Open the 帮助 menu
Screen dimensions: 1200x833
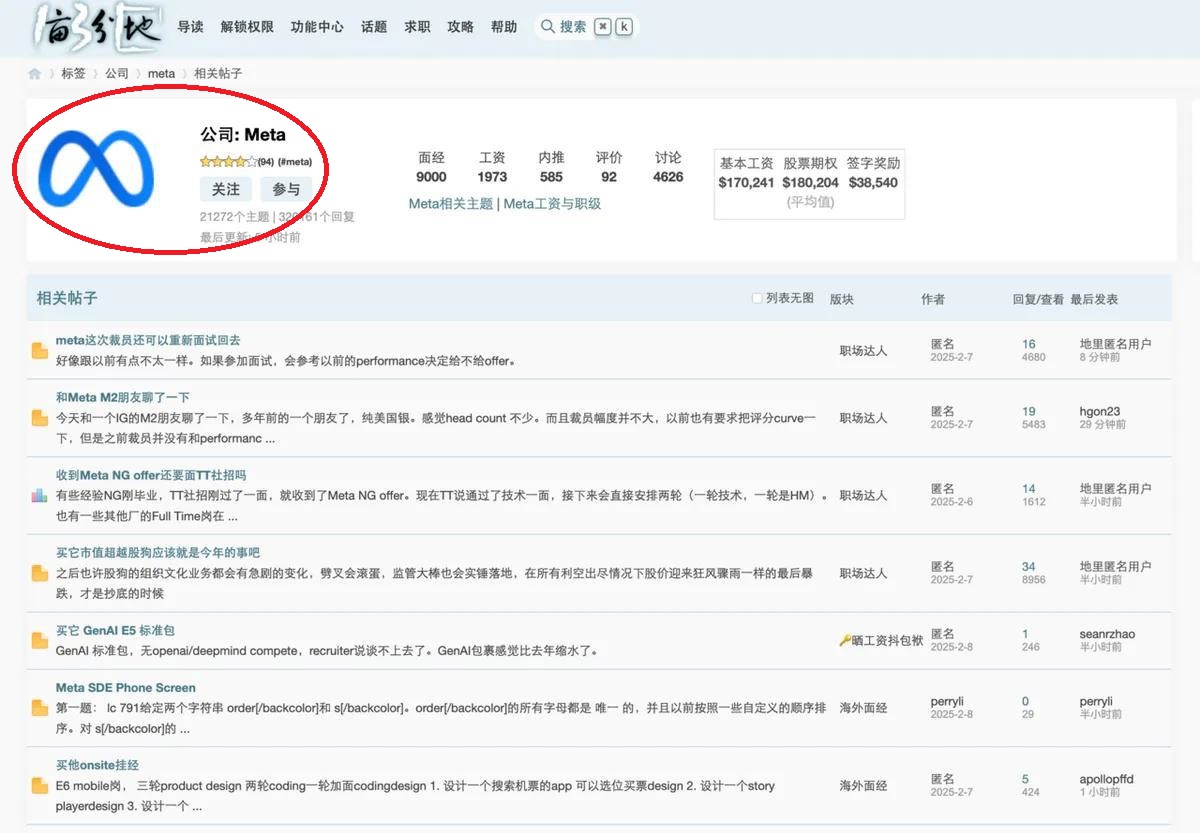pyautogui.click(x=504, y=27)
